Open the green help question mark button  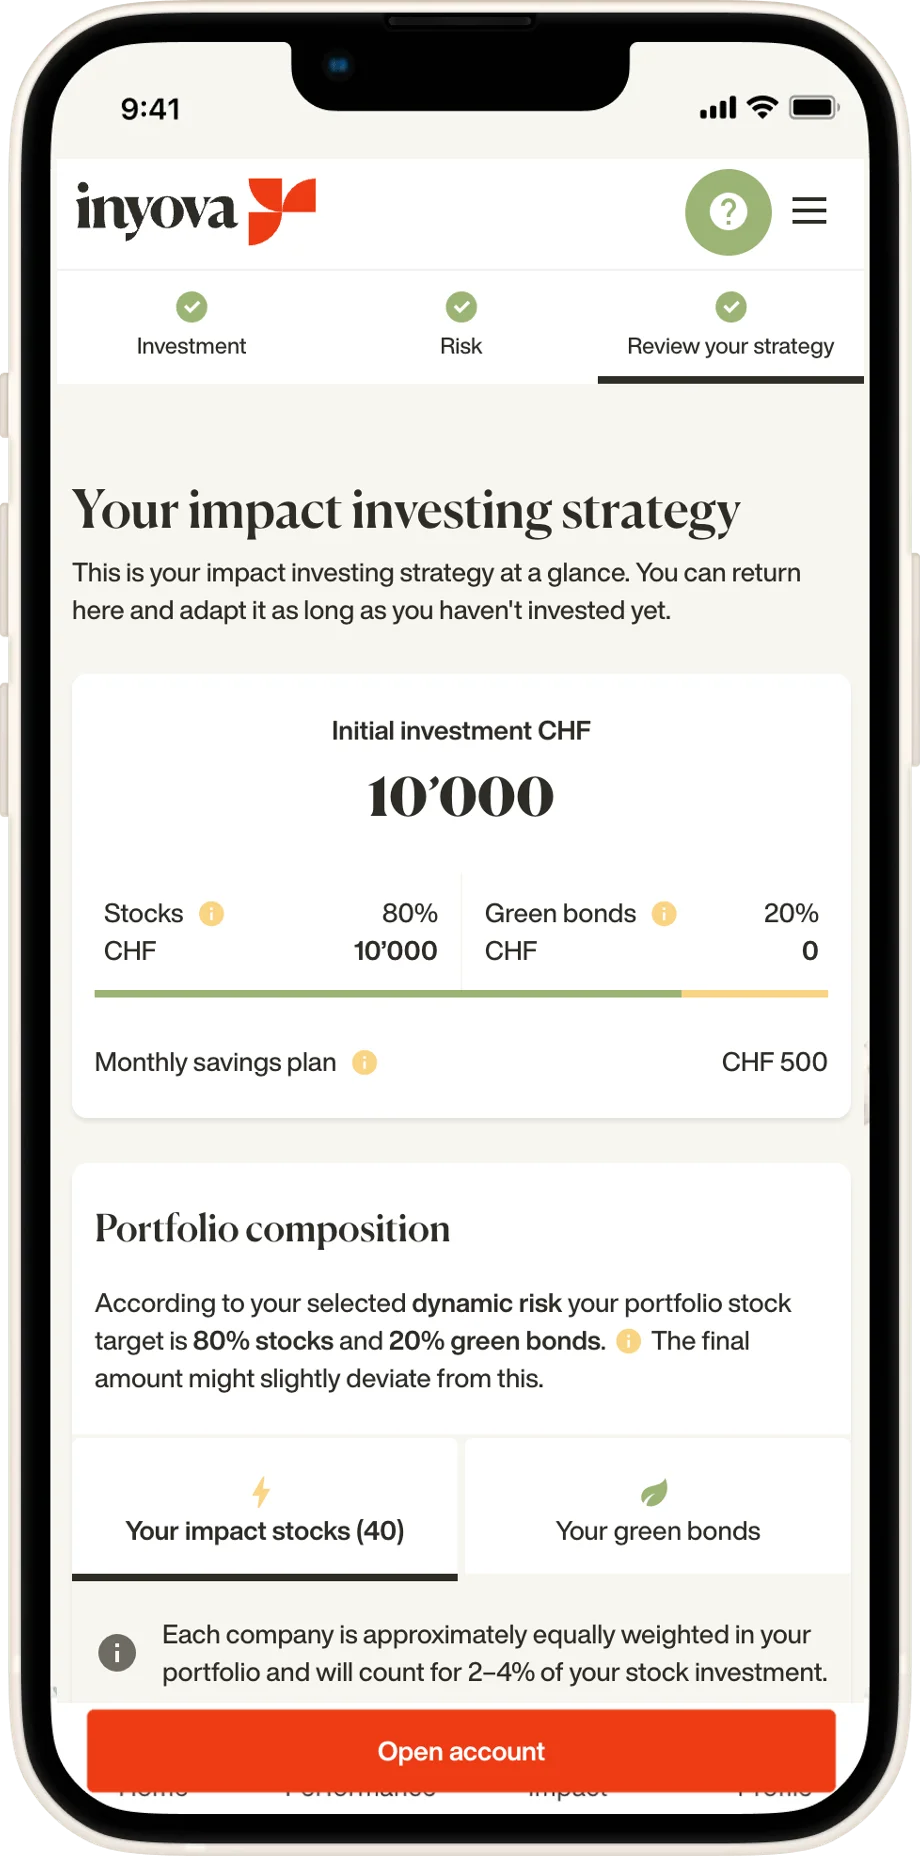[x=728, y=212]
